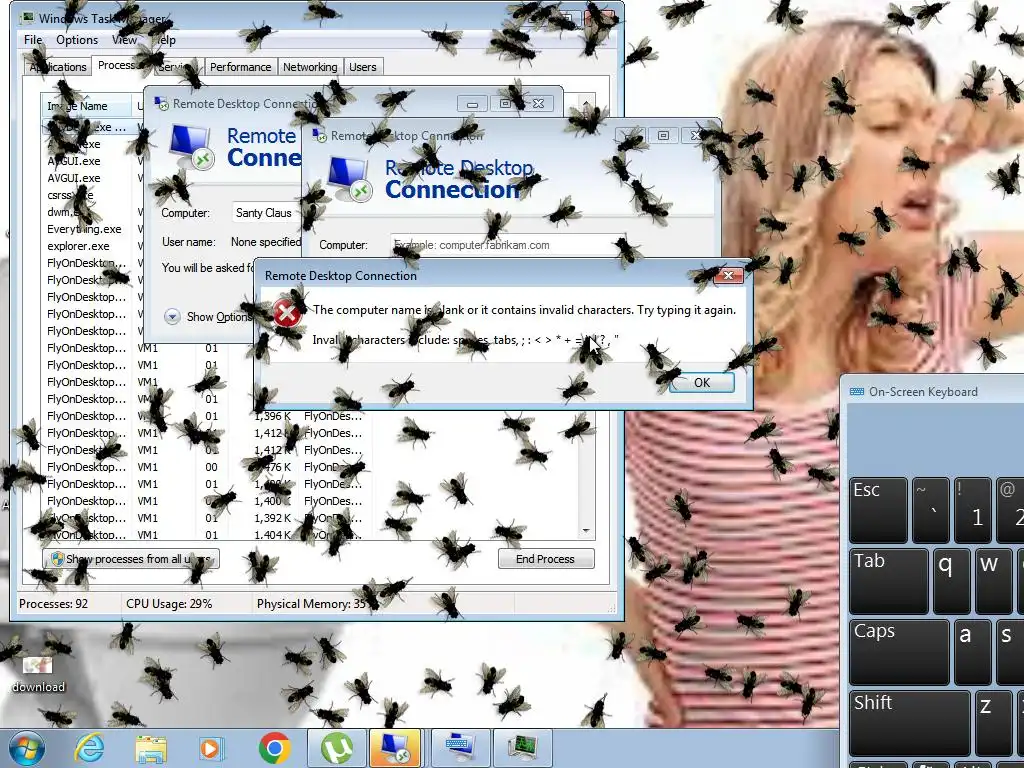Click the a key on On-Screen Keyboard
Image resolution: width=1024 pixels, height=768 pixels.
click(x=972, y=652)
